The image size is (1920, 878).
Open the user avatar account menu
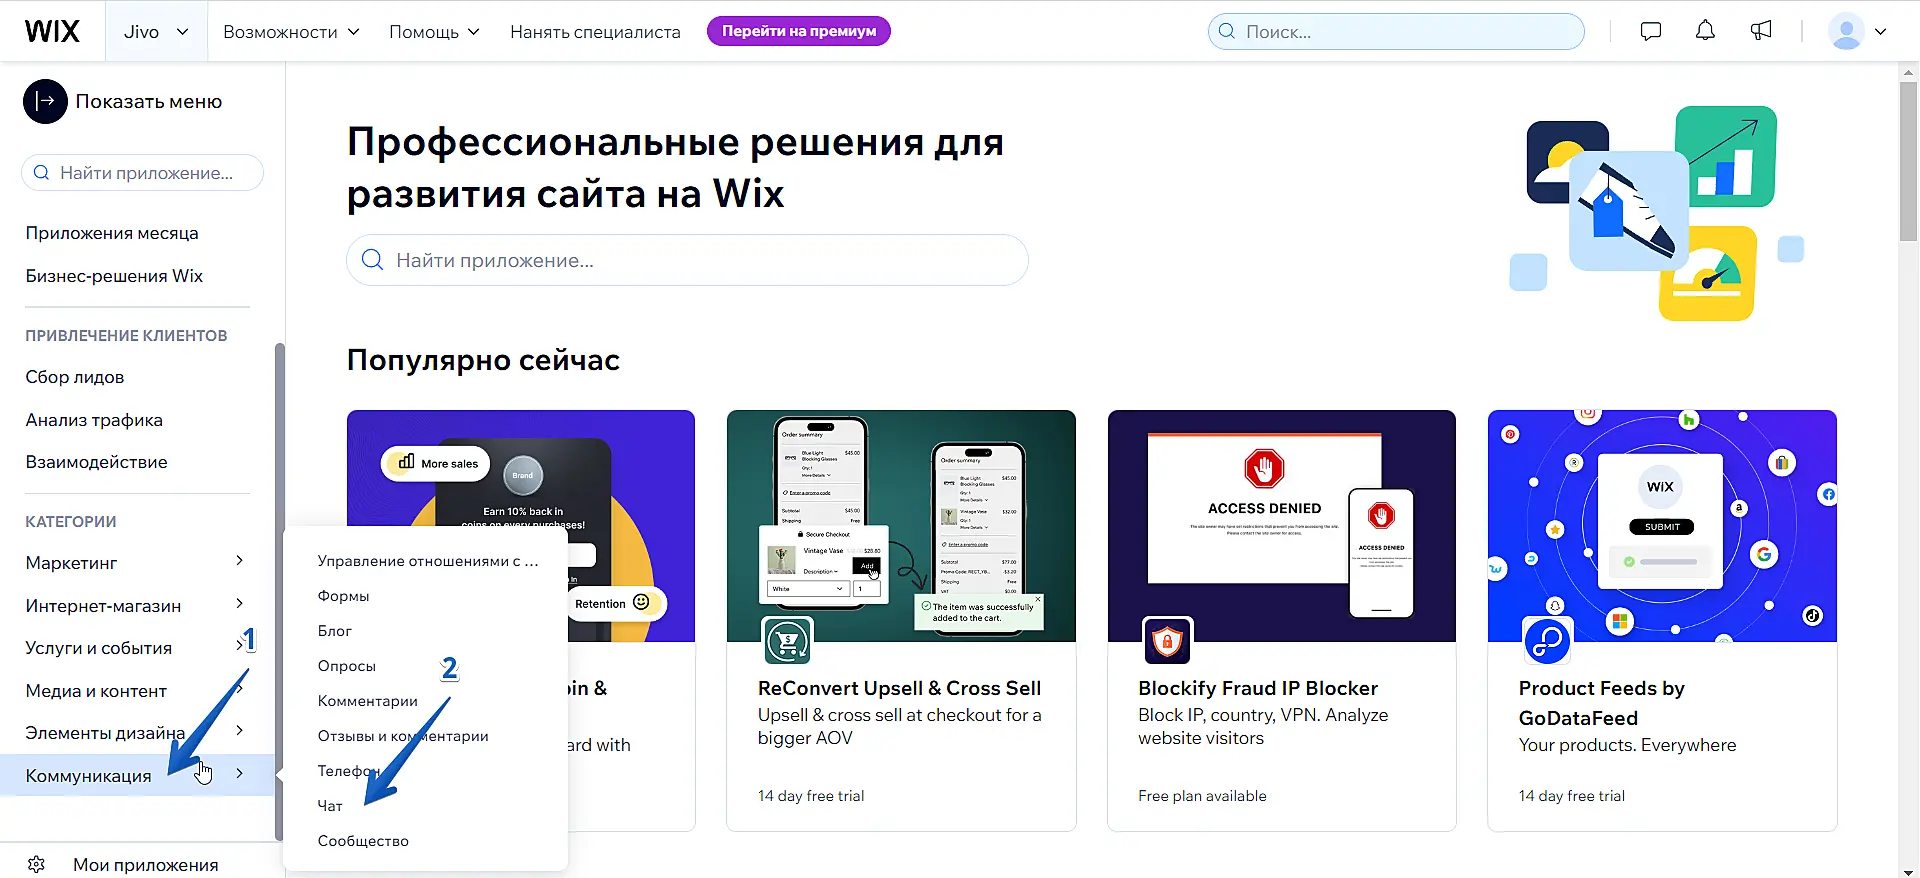(x=1846, y=31)
